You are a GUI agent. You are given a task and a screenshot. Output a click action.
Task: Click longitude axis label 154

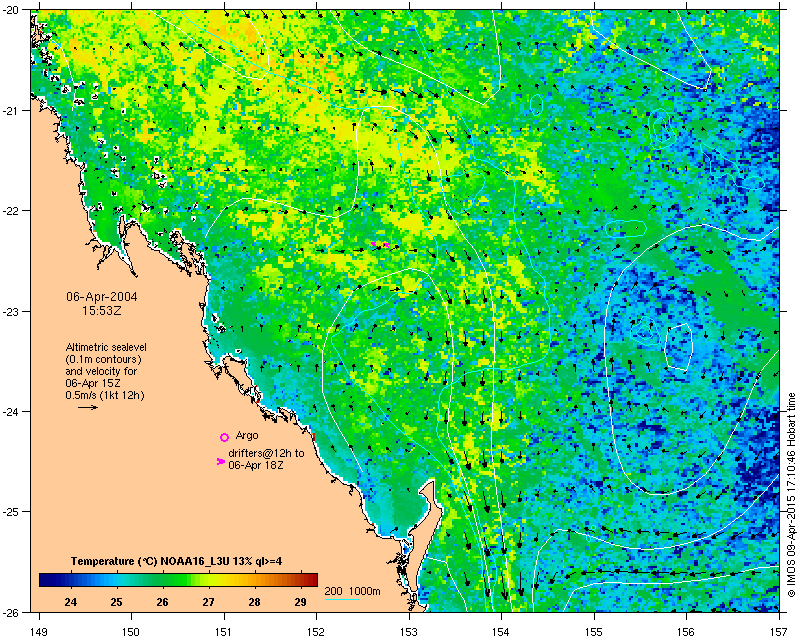pos(502,632)
